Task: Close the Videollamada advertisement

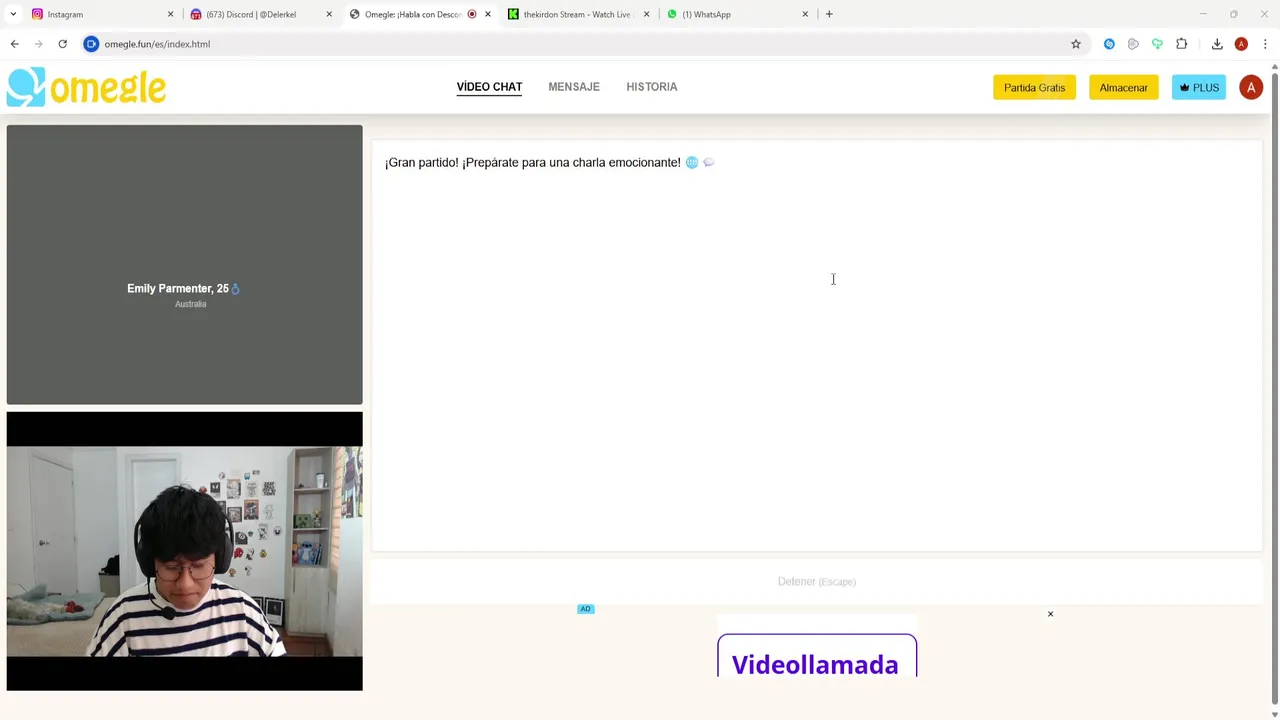Action: coord(1050,614)
